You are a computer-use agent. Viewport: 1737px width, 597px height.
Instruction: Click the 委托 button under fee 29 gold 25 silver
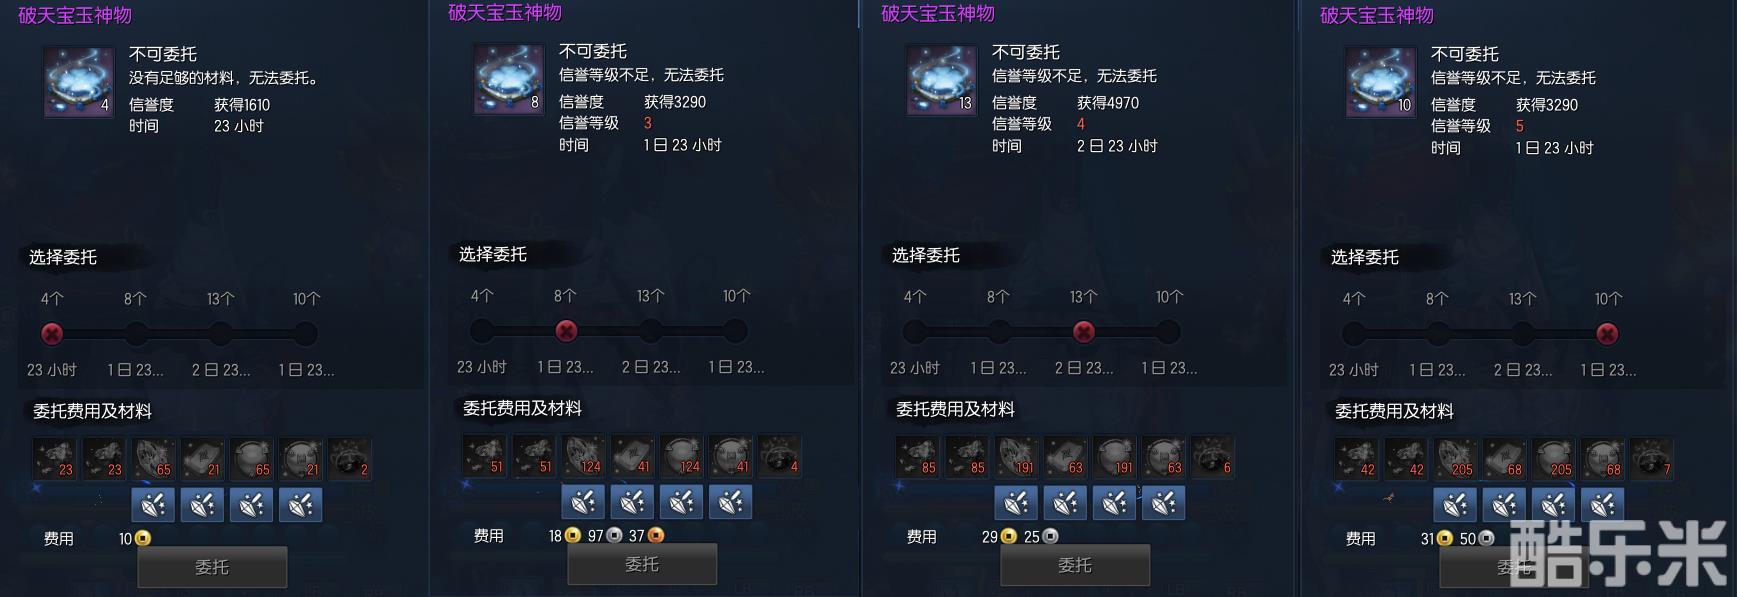1075,565
